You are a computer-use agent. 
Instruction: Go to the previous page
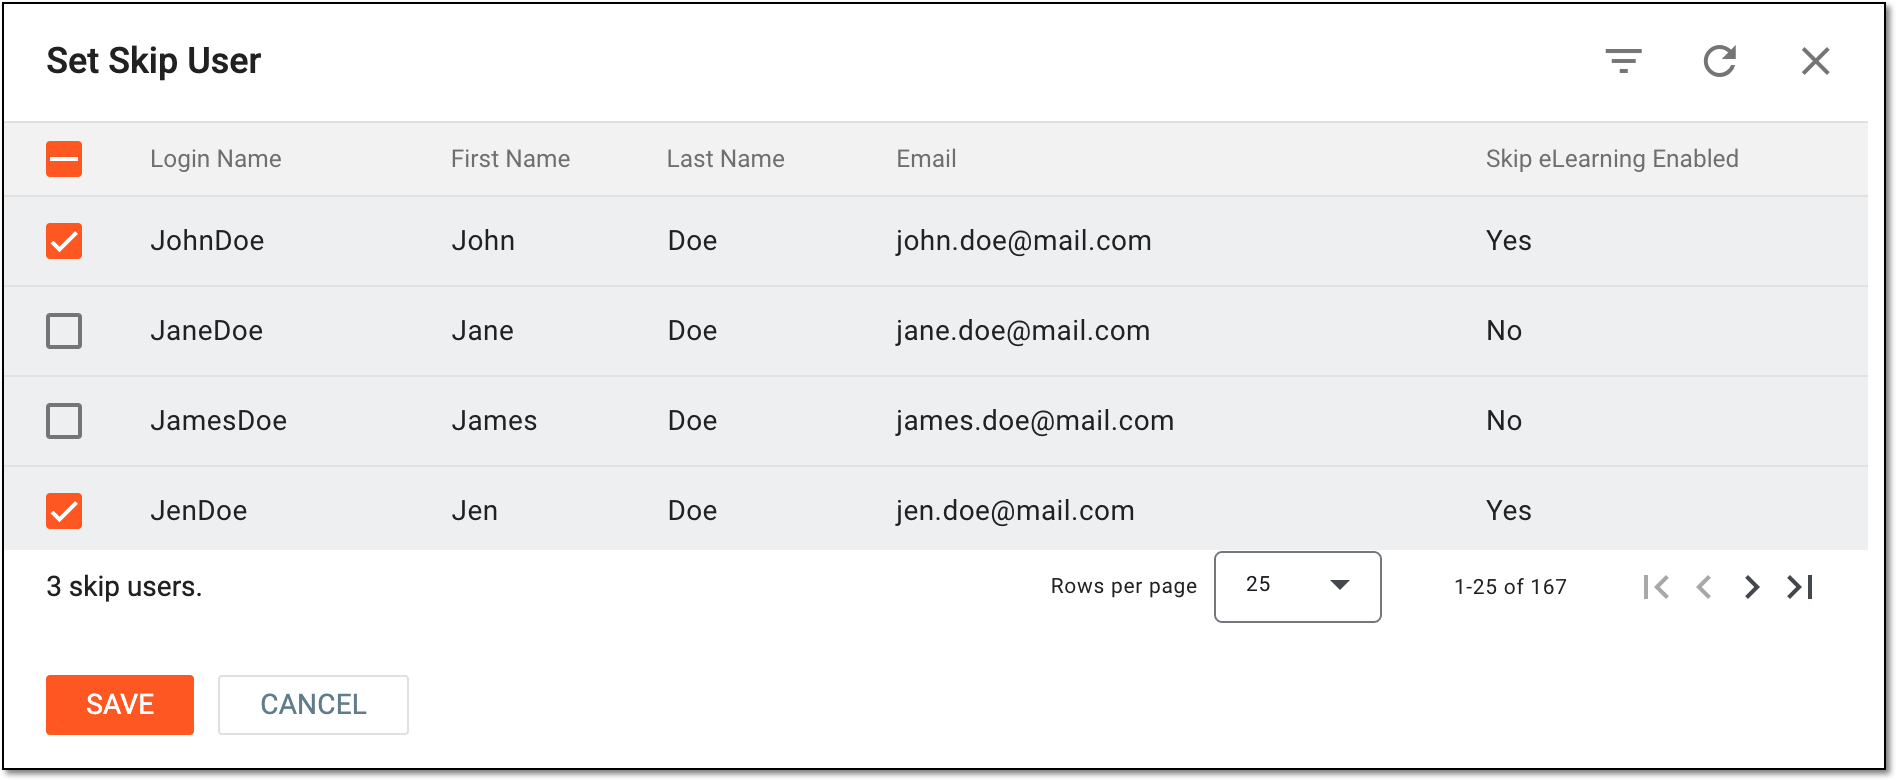coord(1704,587)
